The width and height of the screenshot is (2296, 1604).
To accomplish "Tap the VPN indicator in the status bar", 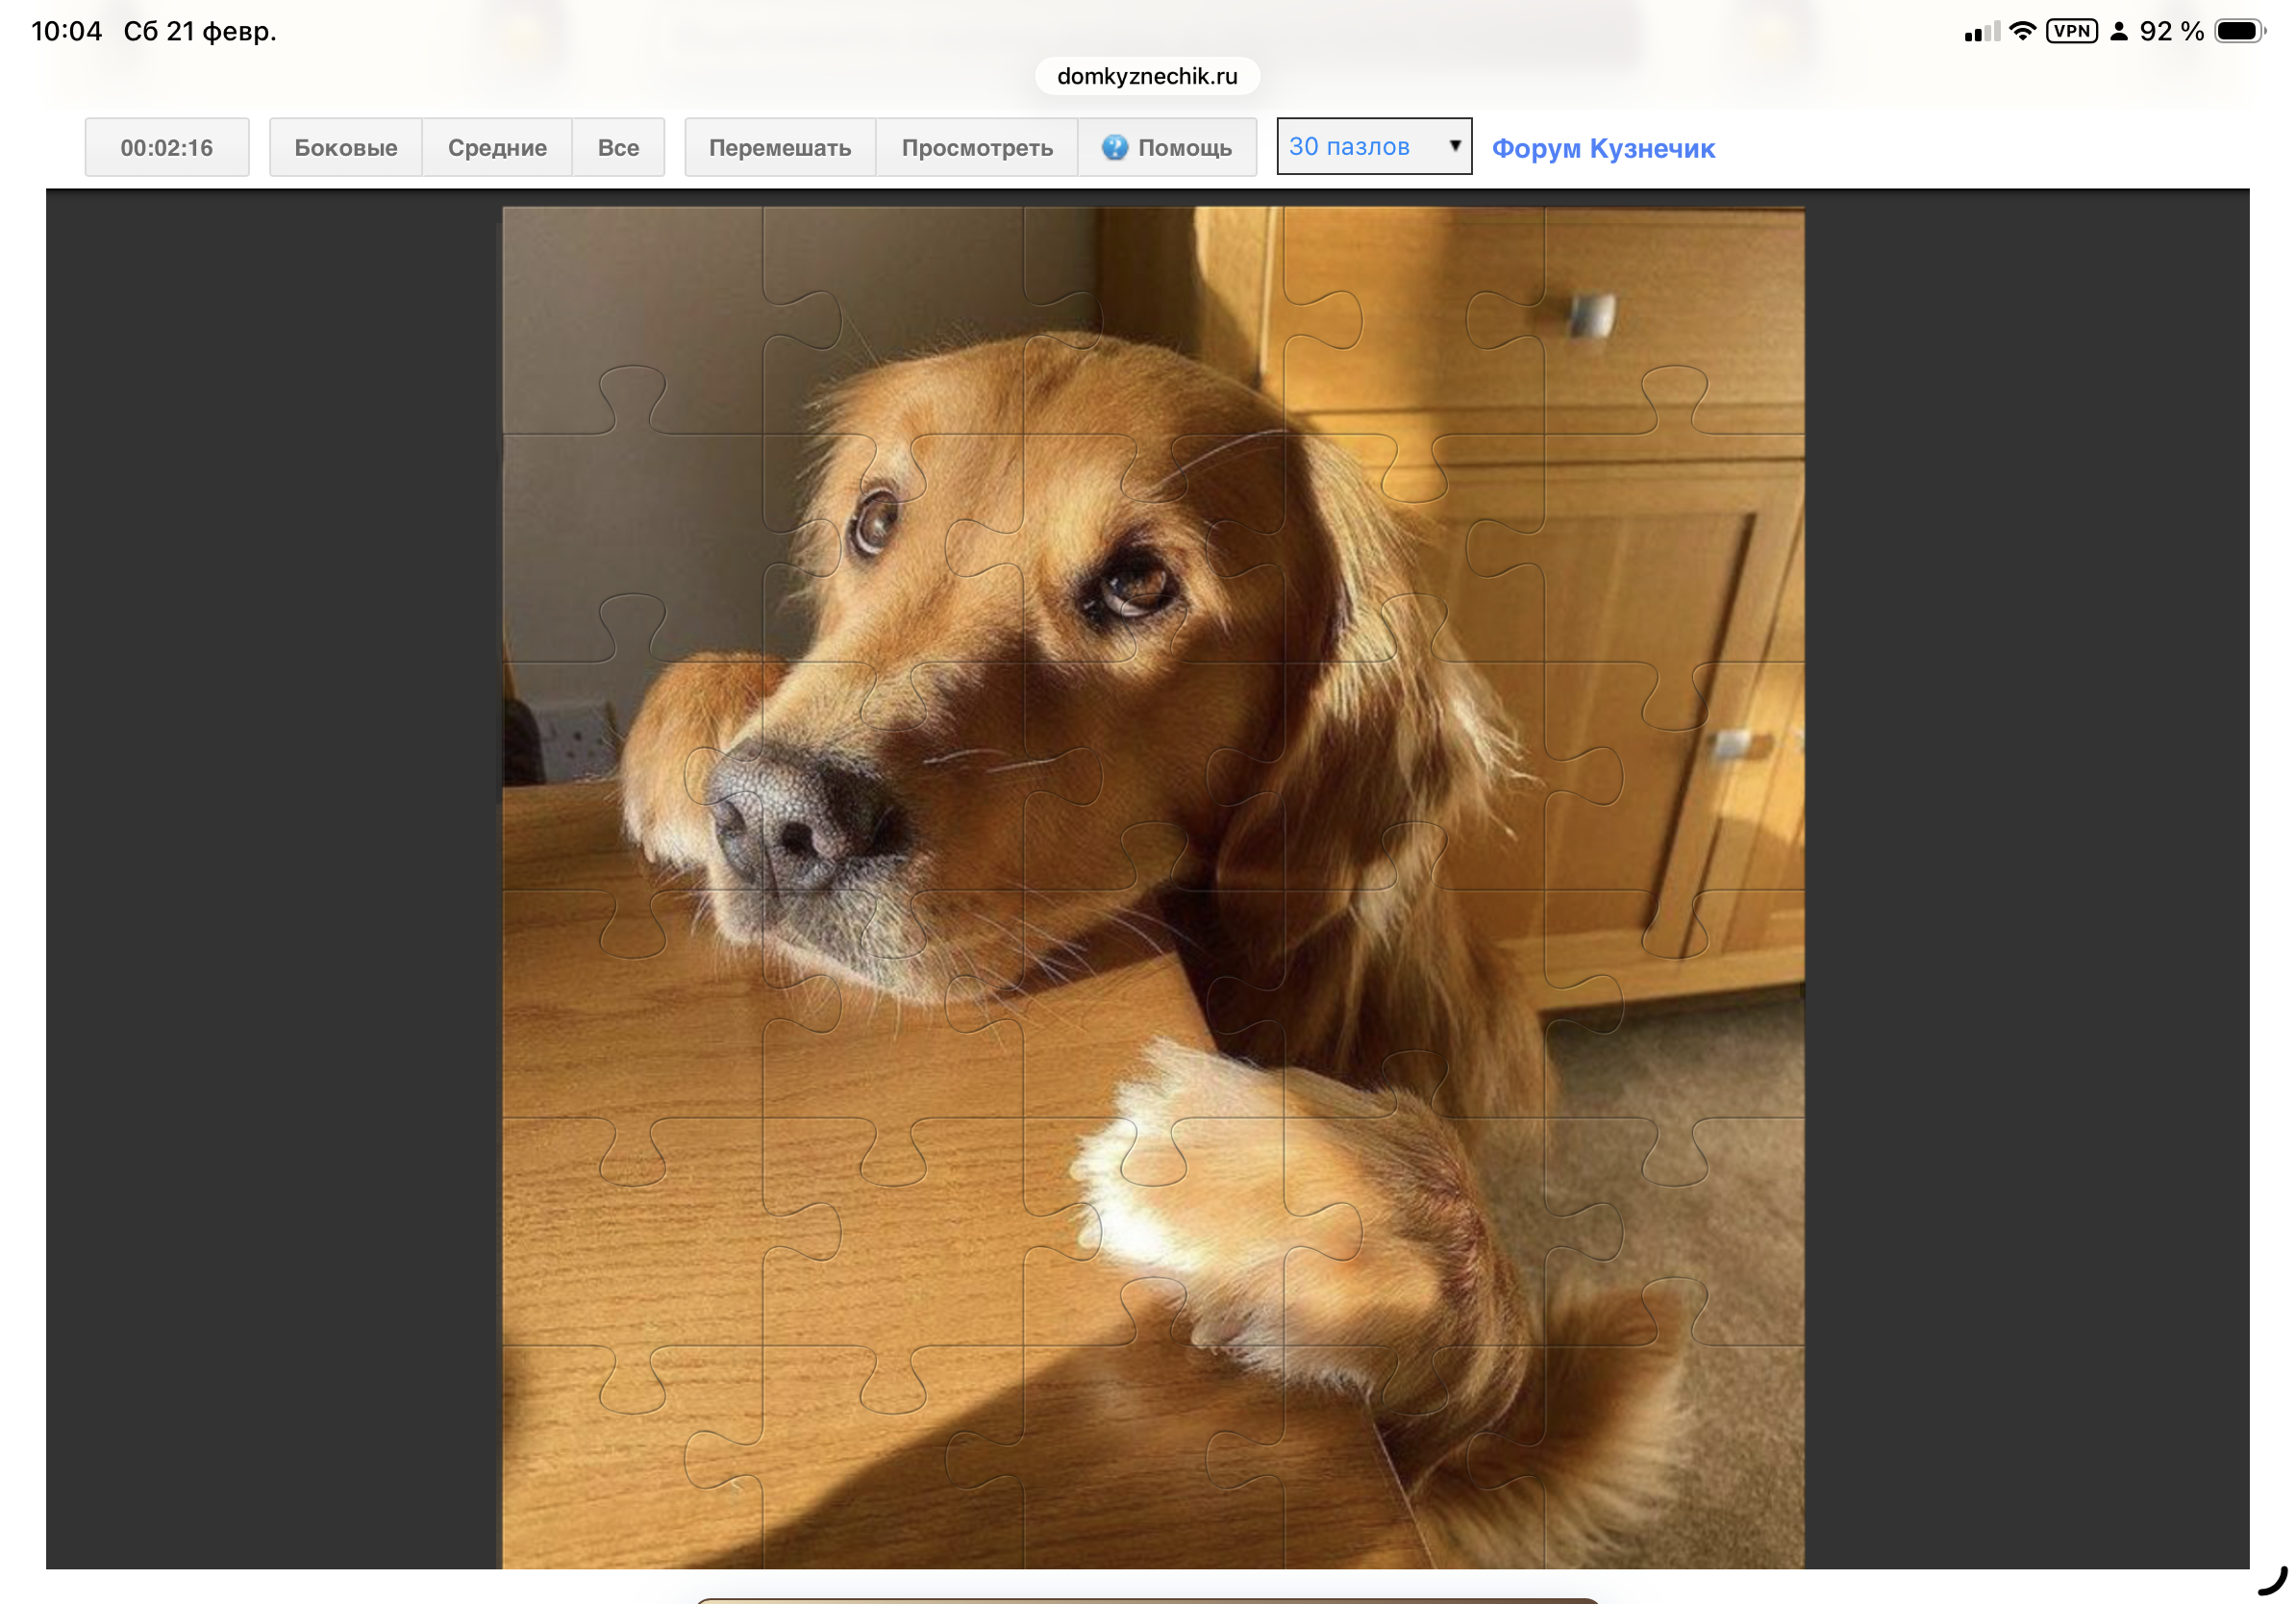I will click(2071, 31).
